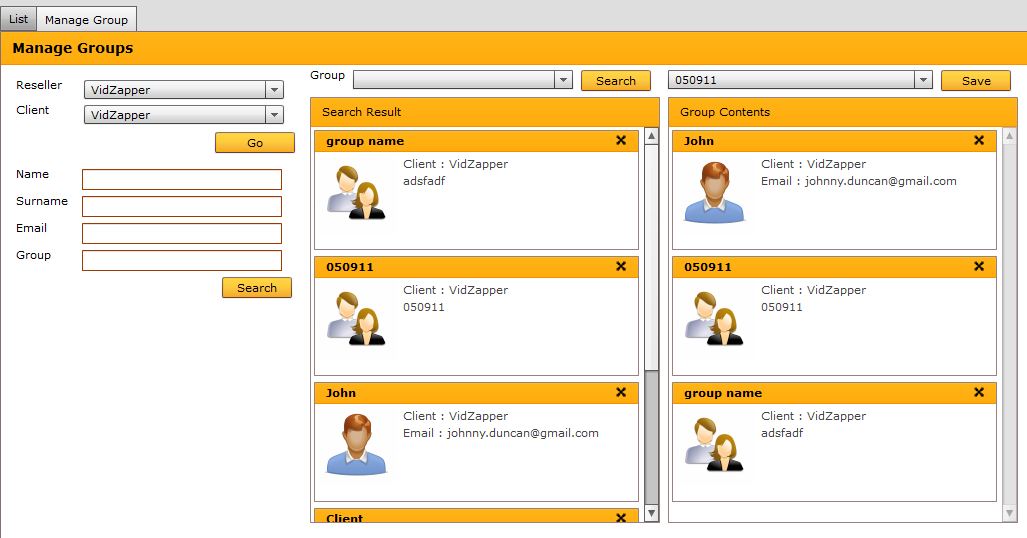The width and height of the screenshot is (1027, 538).
Task: Click Search button below Group field
Action: [x=257, y=288]
